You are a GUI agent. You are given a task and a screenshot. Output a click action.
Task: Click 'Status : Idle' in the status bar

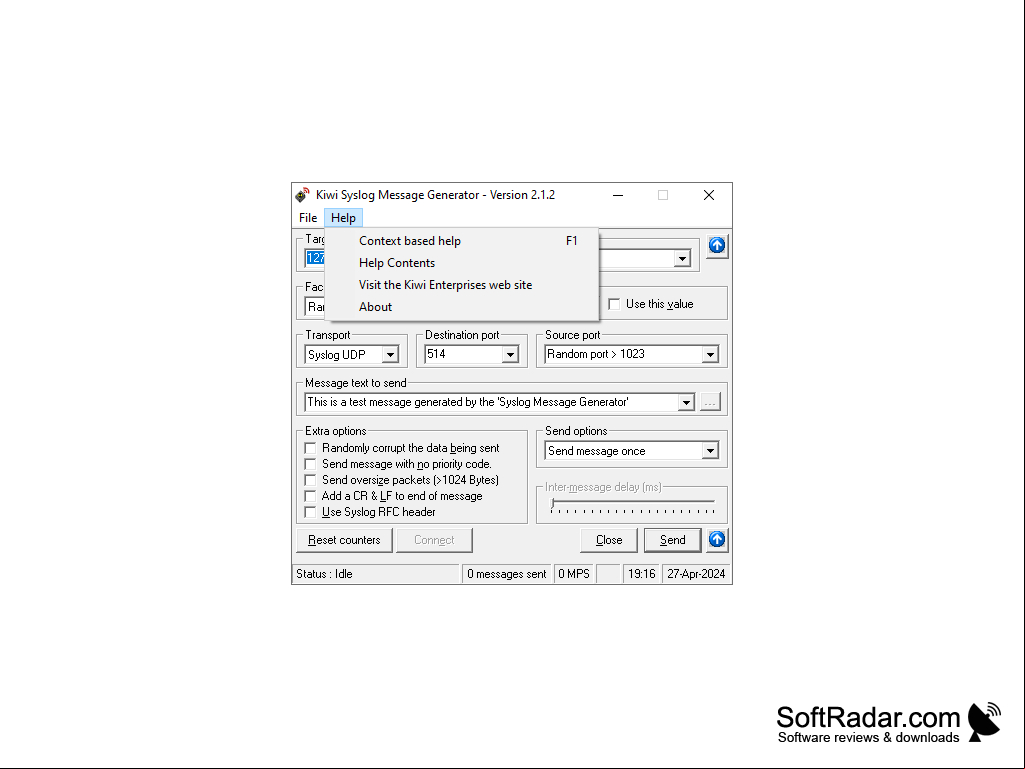click(x=377, y=574)
